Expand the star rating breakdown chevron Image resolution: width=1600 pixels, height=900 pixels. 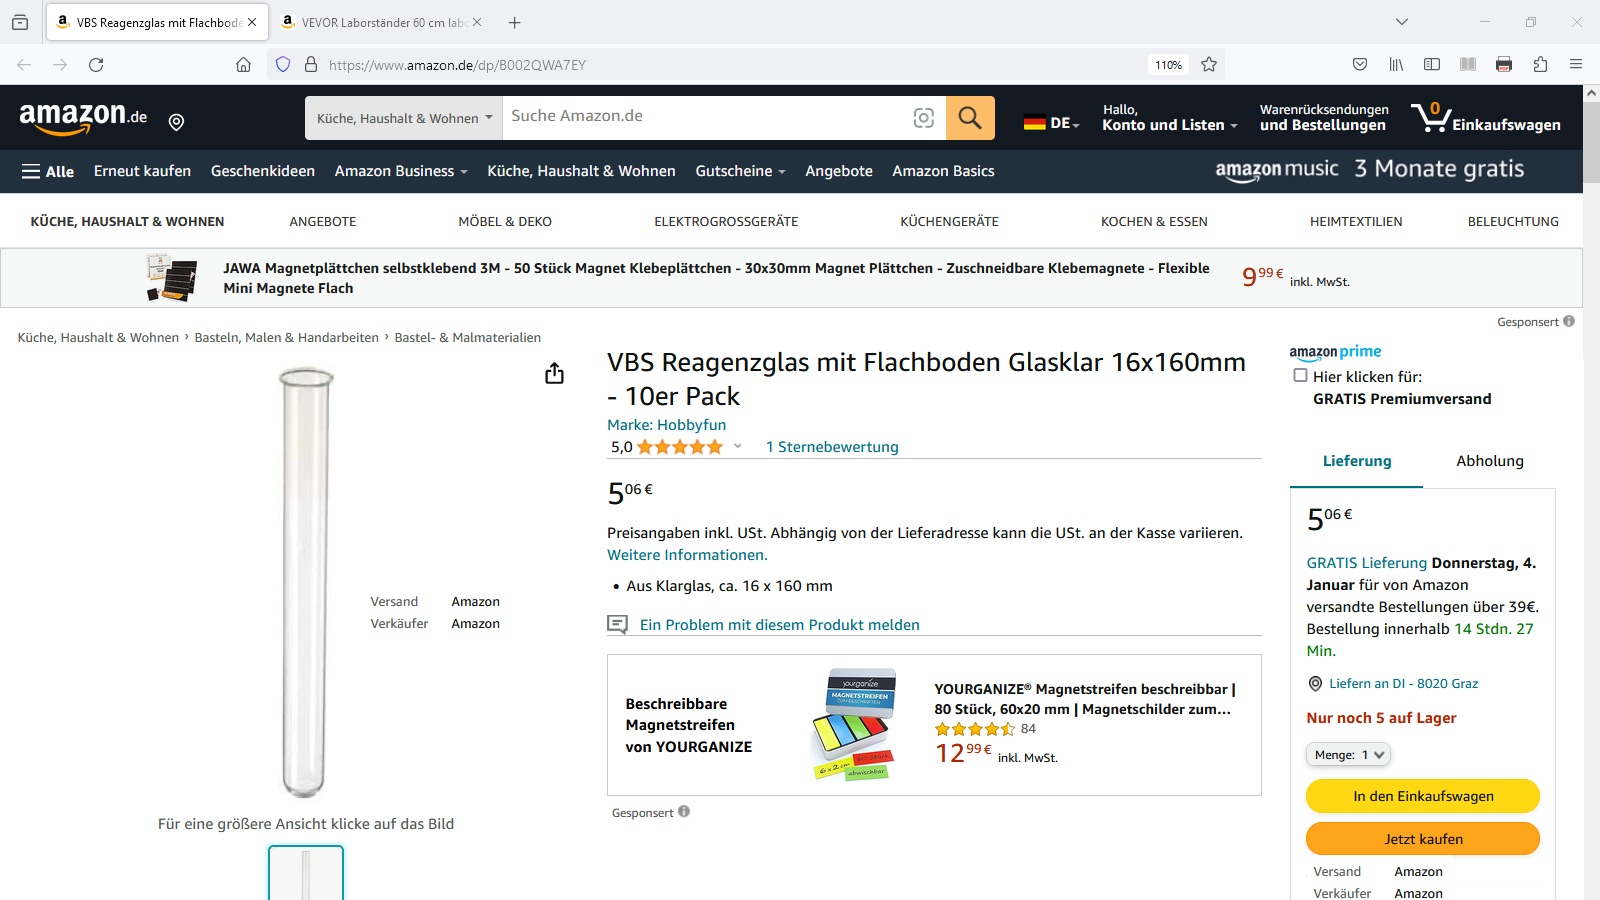click(738, 446)
